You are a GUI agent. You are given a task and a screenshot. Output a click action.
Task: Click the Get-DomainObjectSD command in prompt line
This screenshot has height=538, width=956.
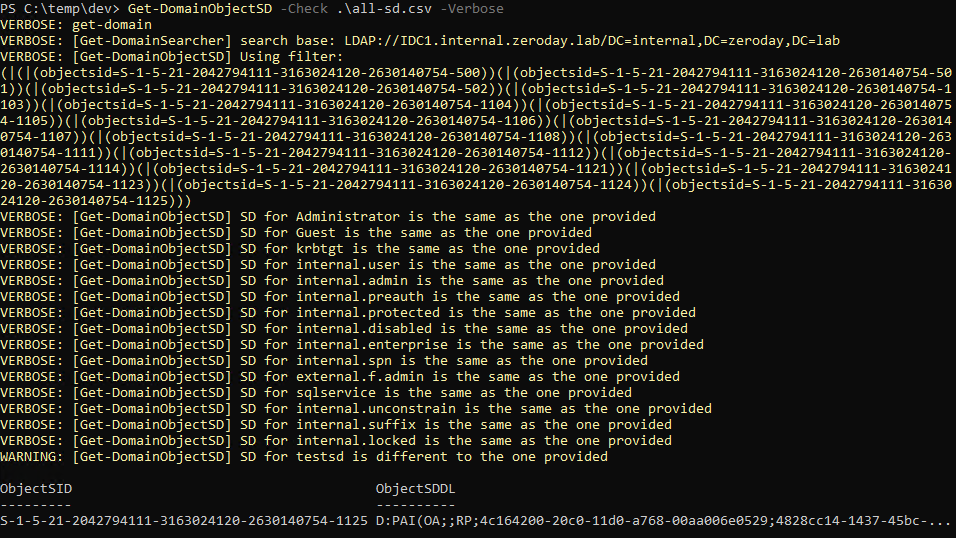coord(200,9)
